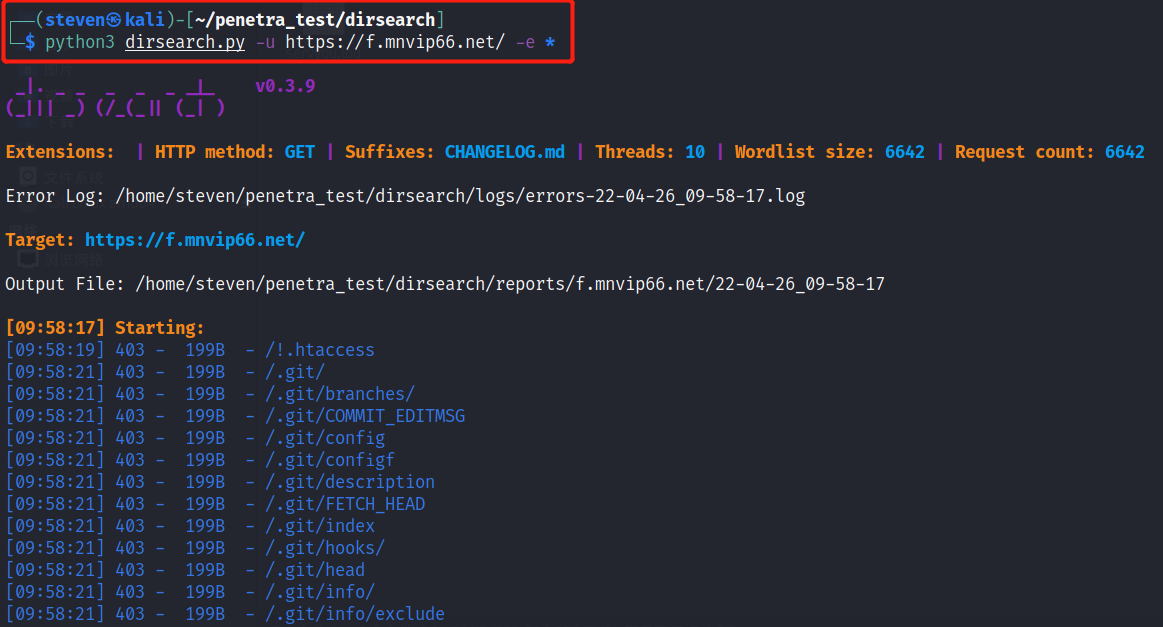Click the /.git/ result path
Screen dimensions: 1163x627
pyautogui.click(x=295, y=372)
